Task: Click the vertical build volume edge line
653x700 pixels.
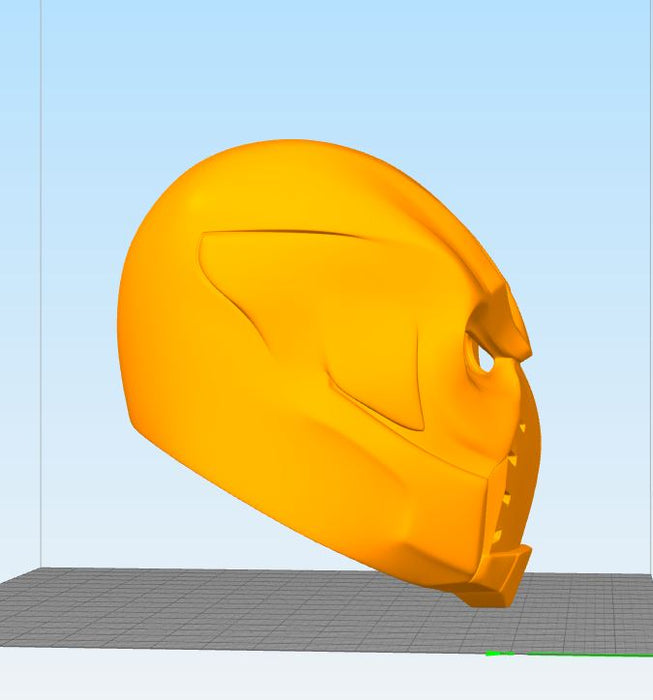Action: (41, 300)
